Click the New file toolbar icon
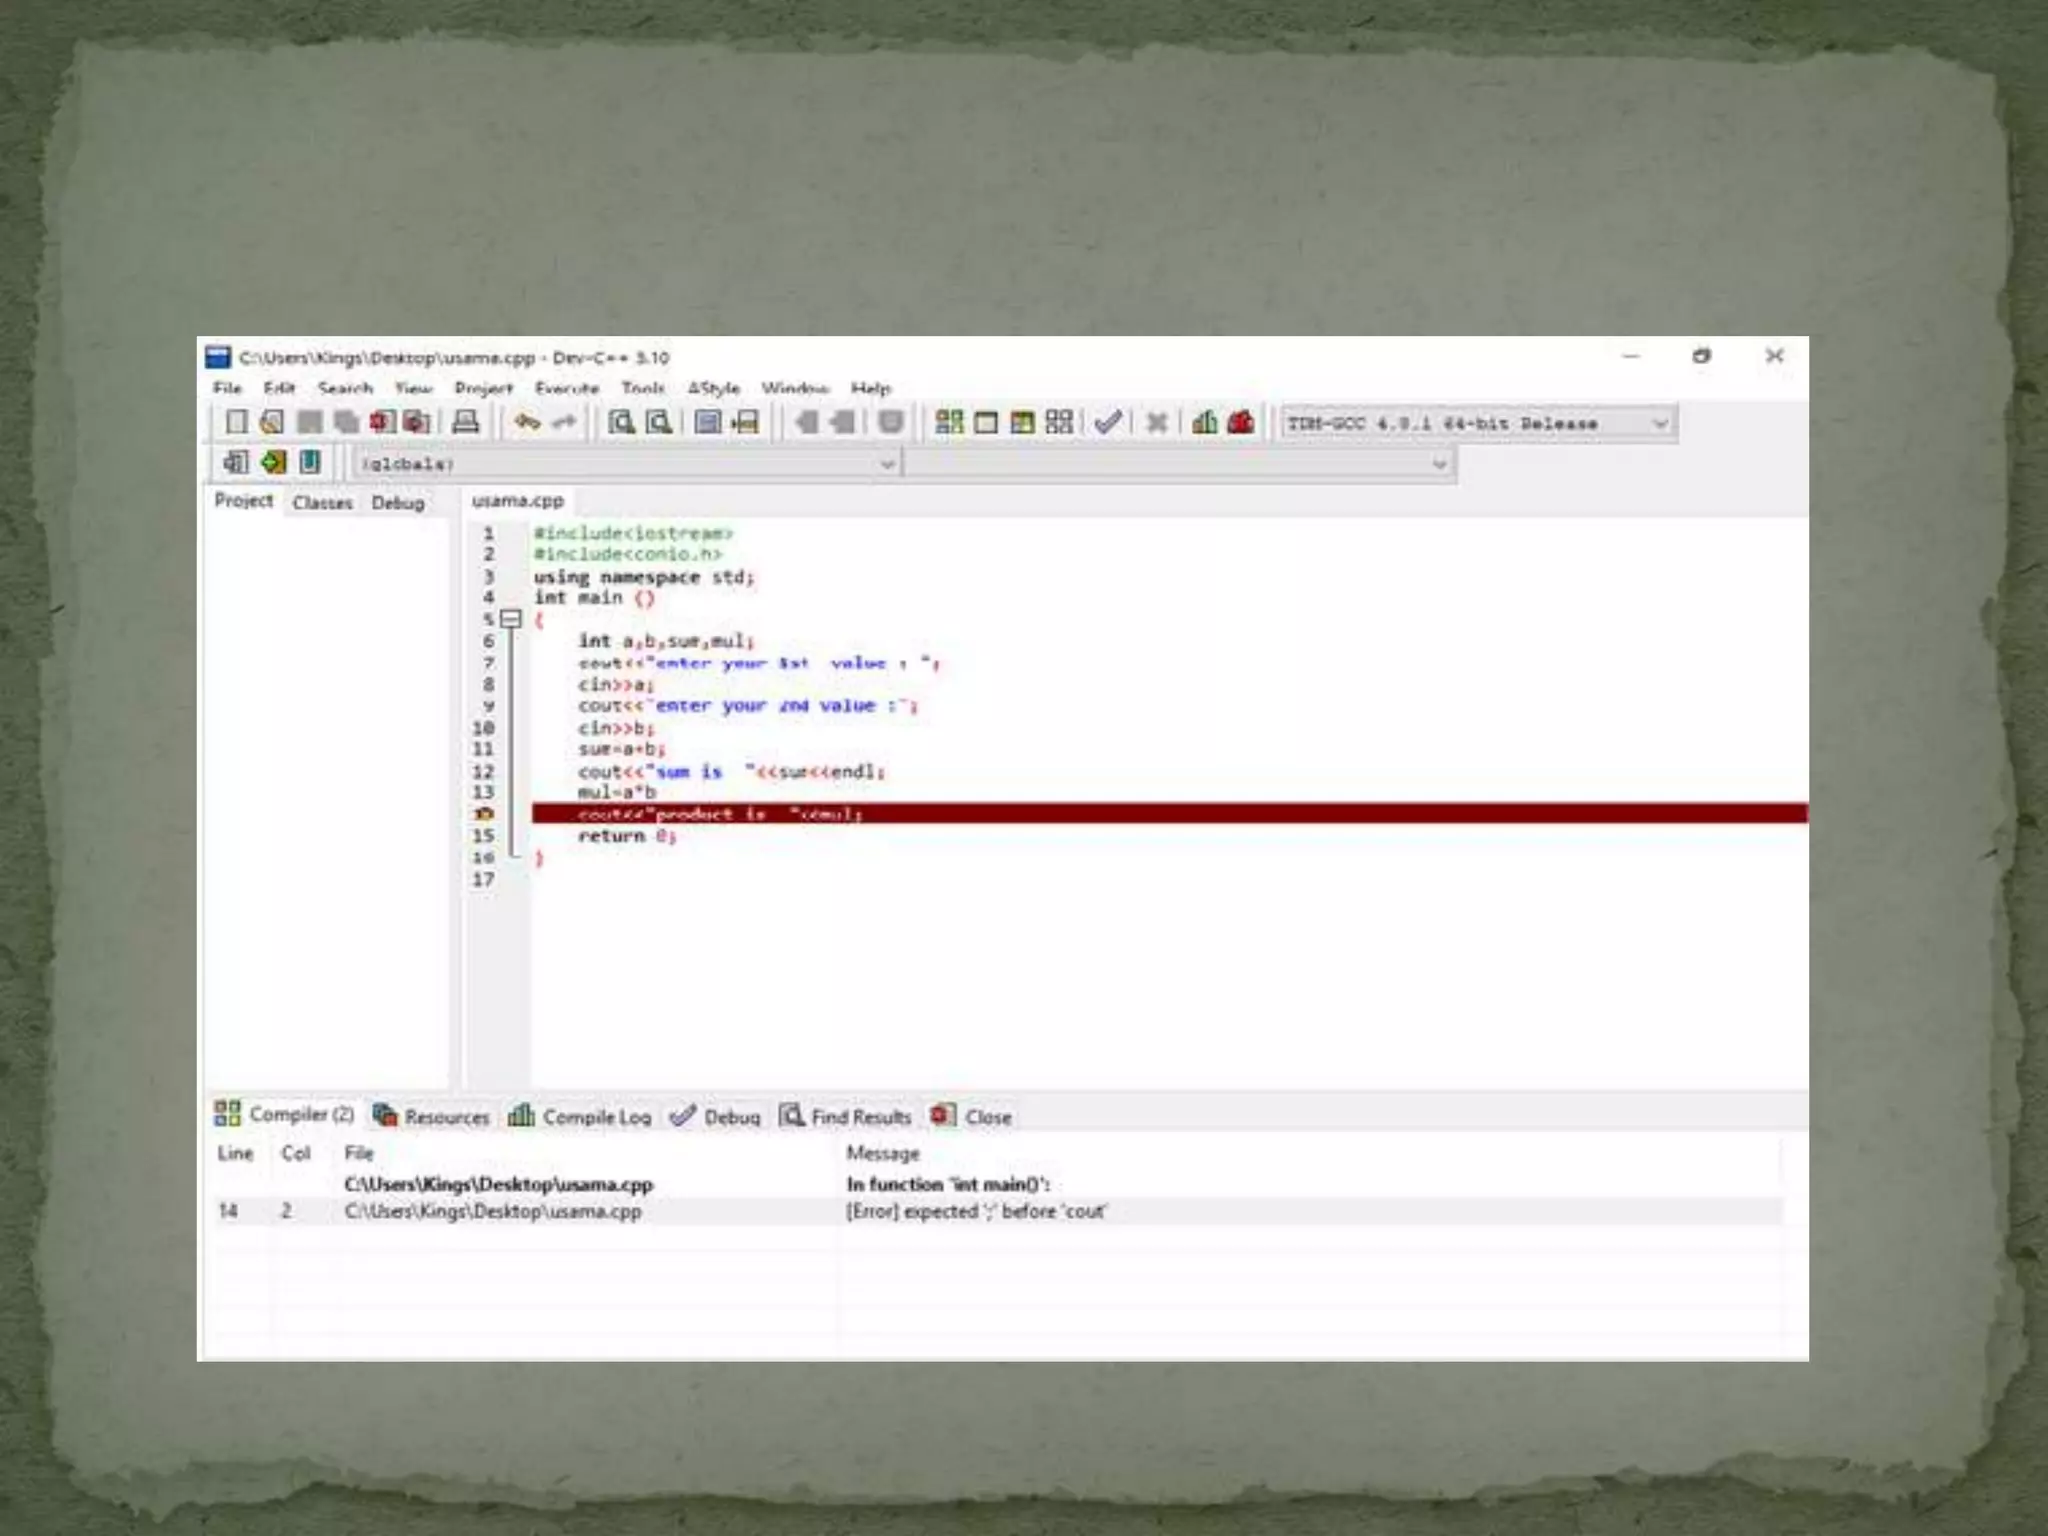The image size is (2048, 1536). click(236, 422)
